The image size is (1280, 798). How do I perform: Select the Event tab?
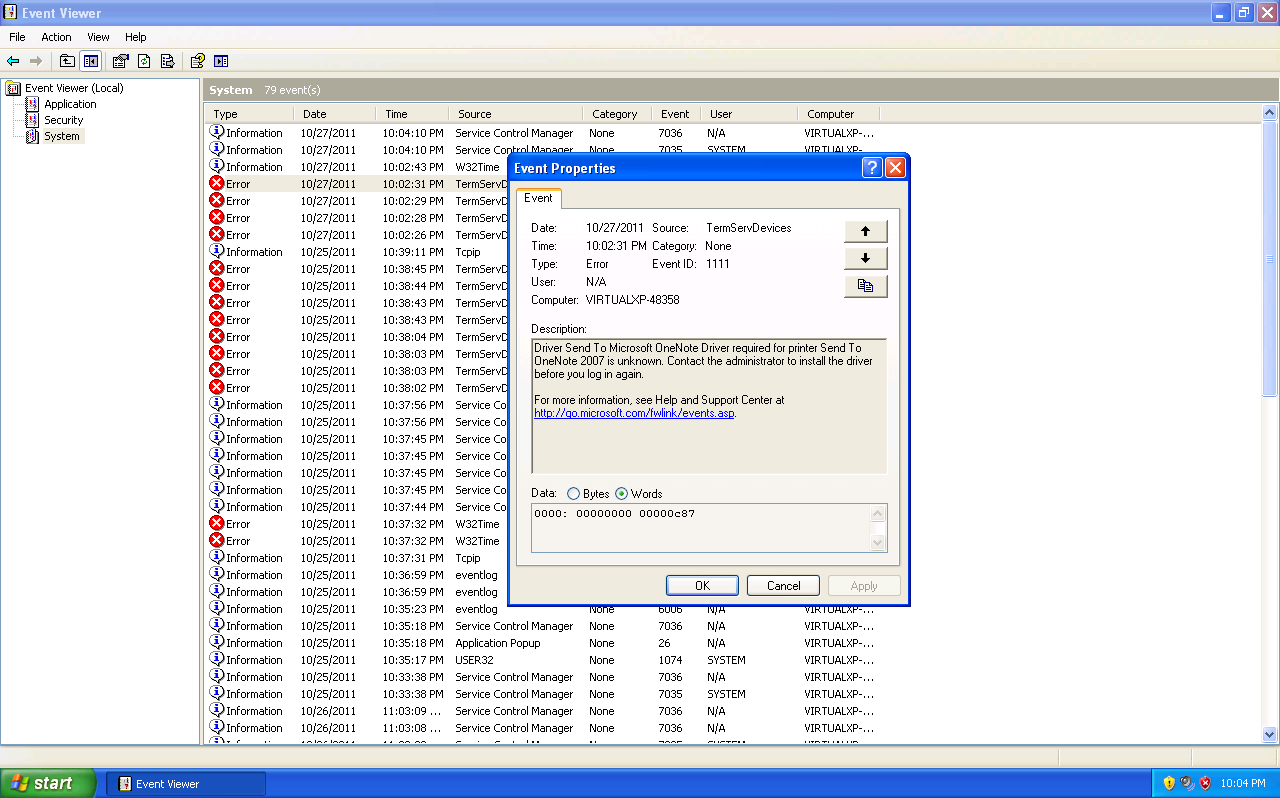pos(539,198)
